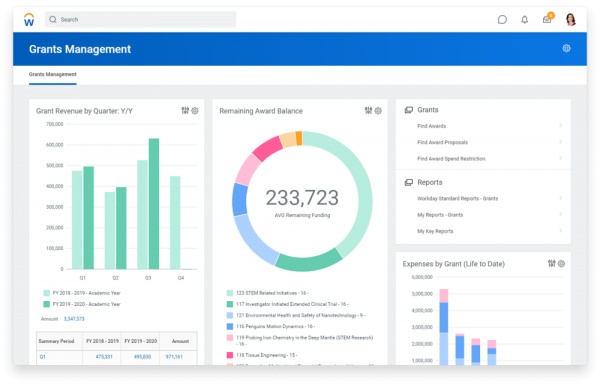Open gear settings on the Expenses by Grant card

click(x=561, y=263)
